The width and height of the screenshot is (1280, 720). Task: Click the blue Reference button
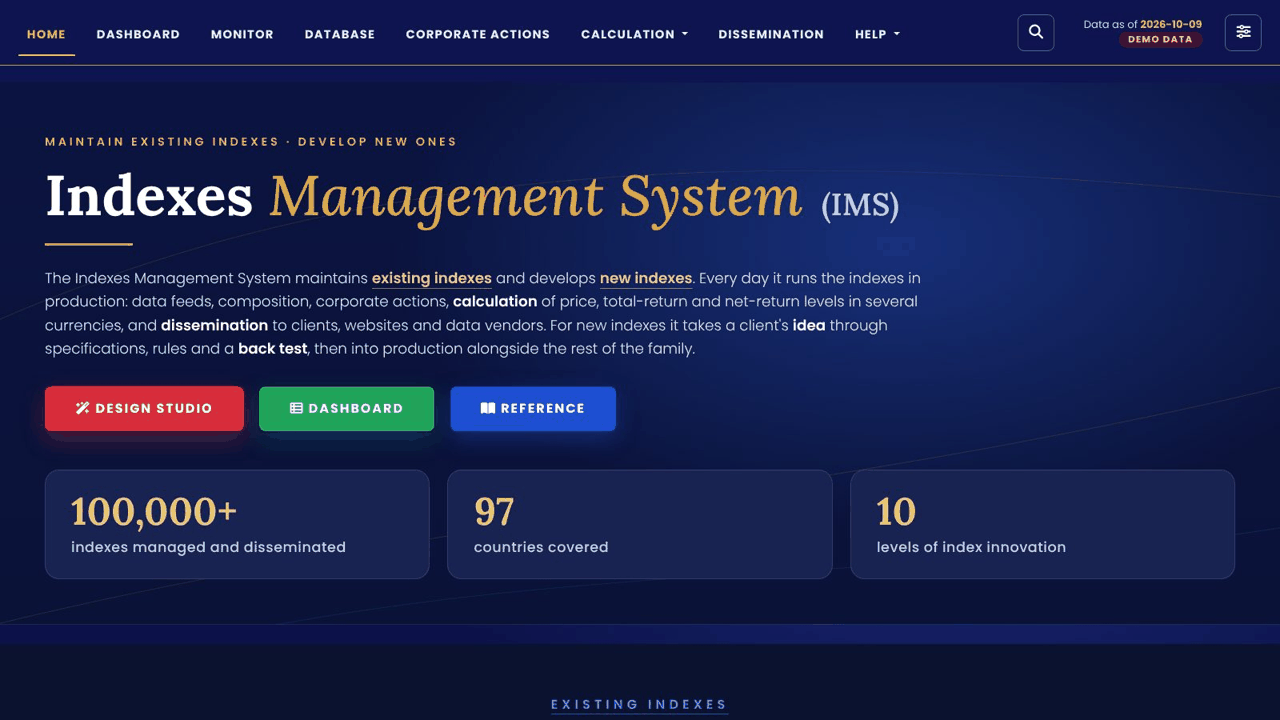coord(533,408)
